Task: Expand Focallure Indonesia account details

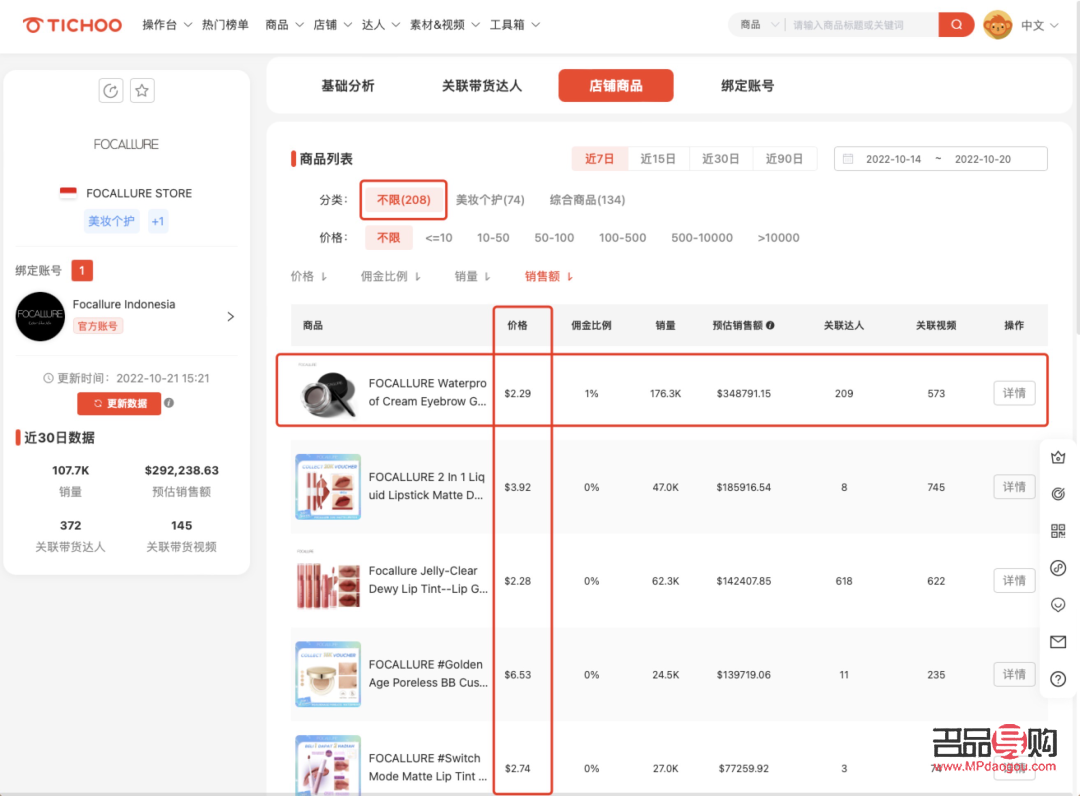Action: 231,315
